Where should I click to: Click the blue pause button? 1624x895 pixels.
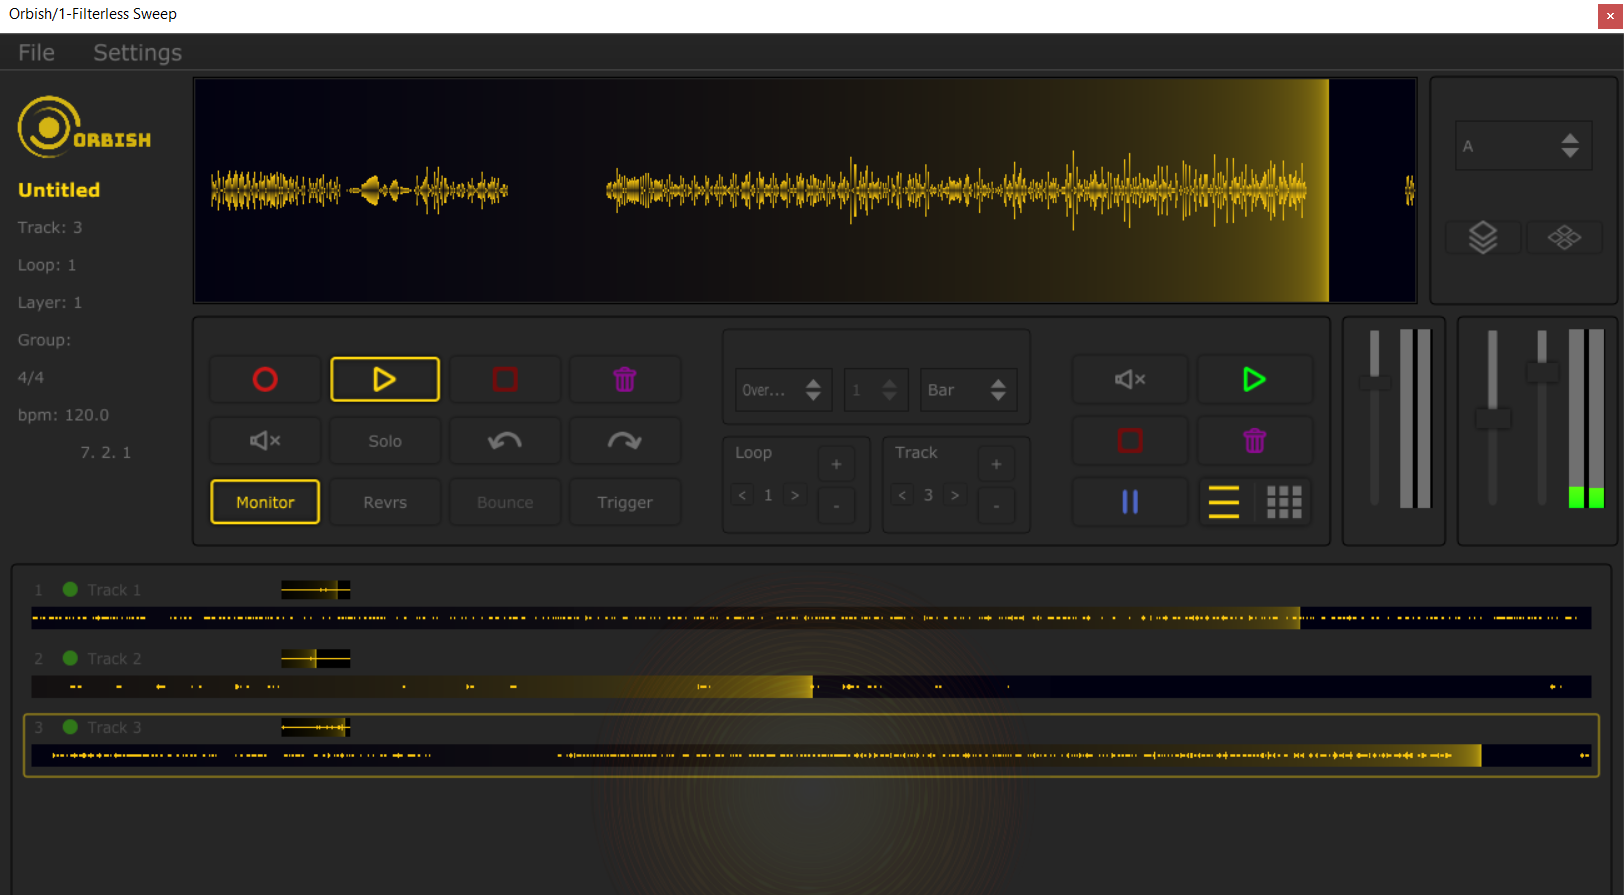1130,502
